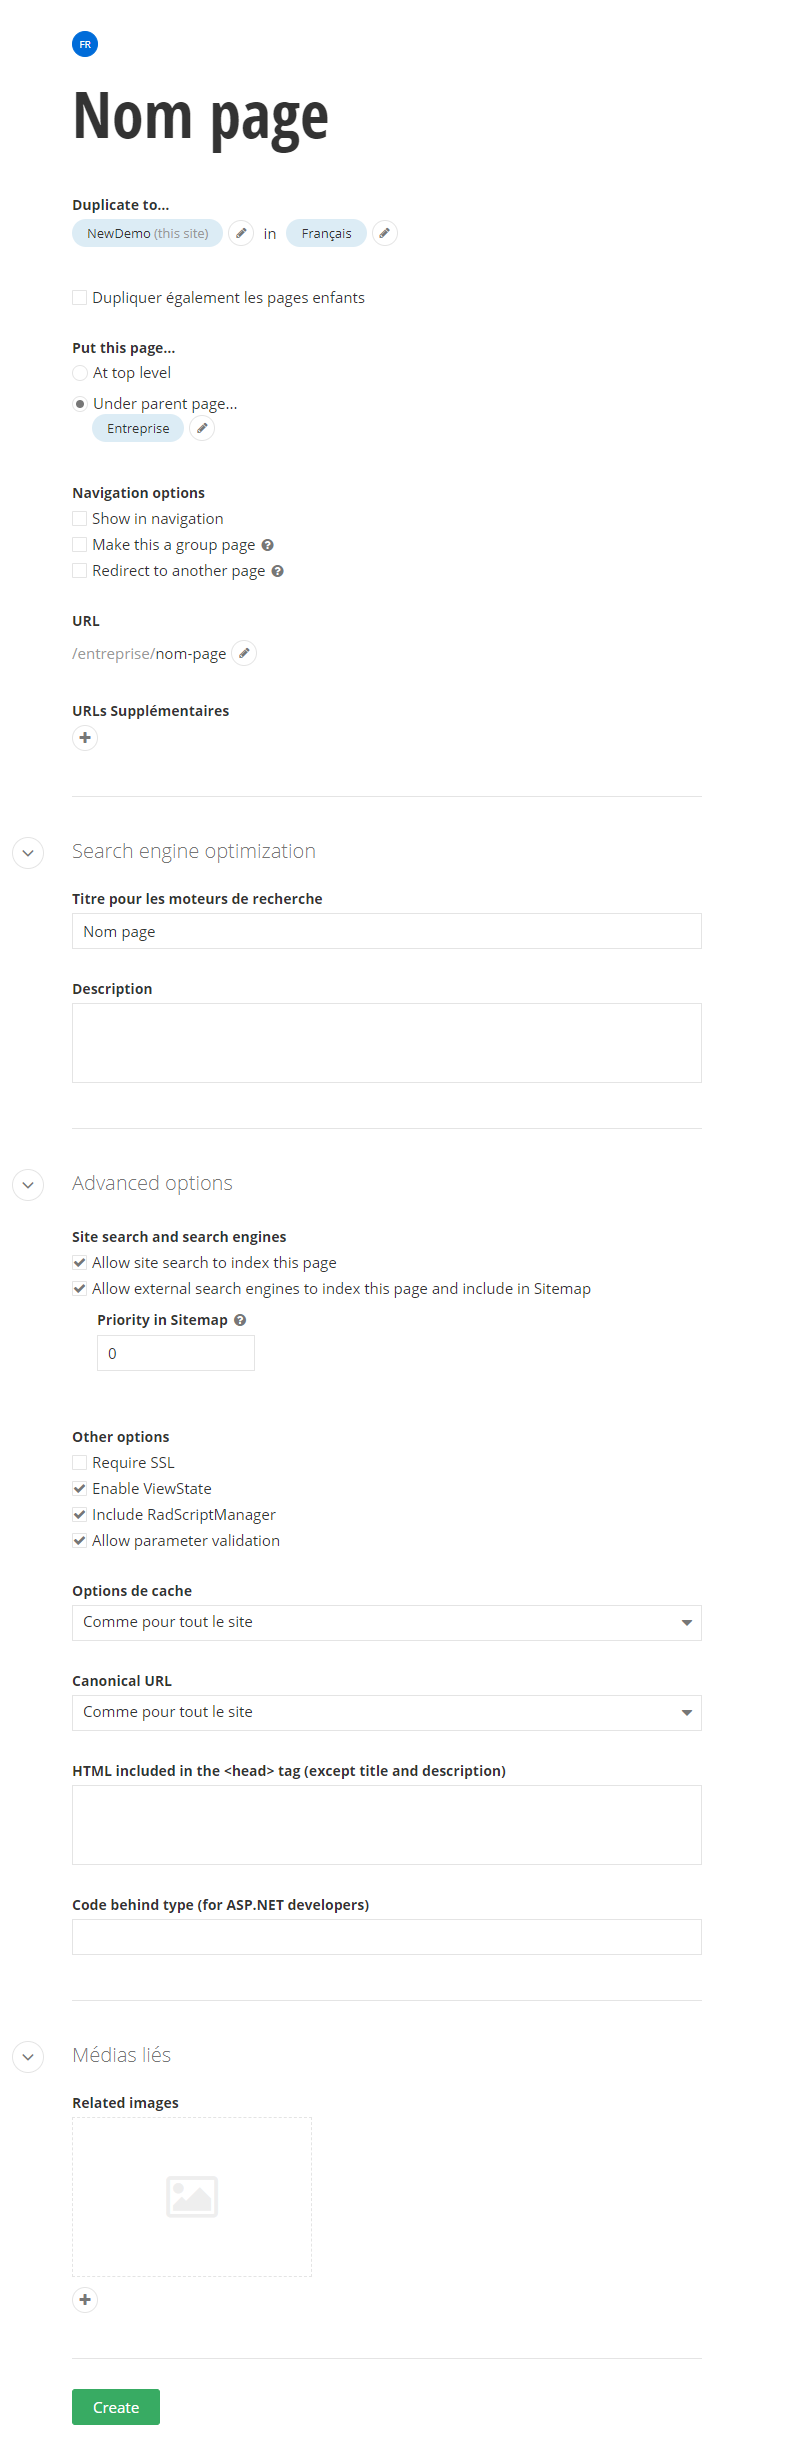
Task: Click help icon next to Priority in Sitemap
Action: pos(240,1320)
